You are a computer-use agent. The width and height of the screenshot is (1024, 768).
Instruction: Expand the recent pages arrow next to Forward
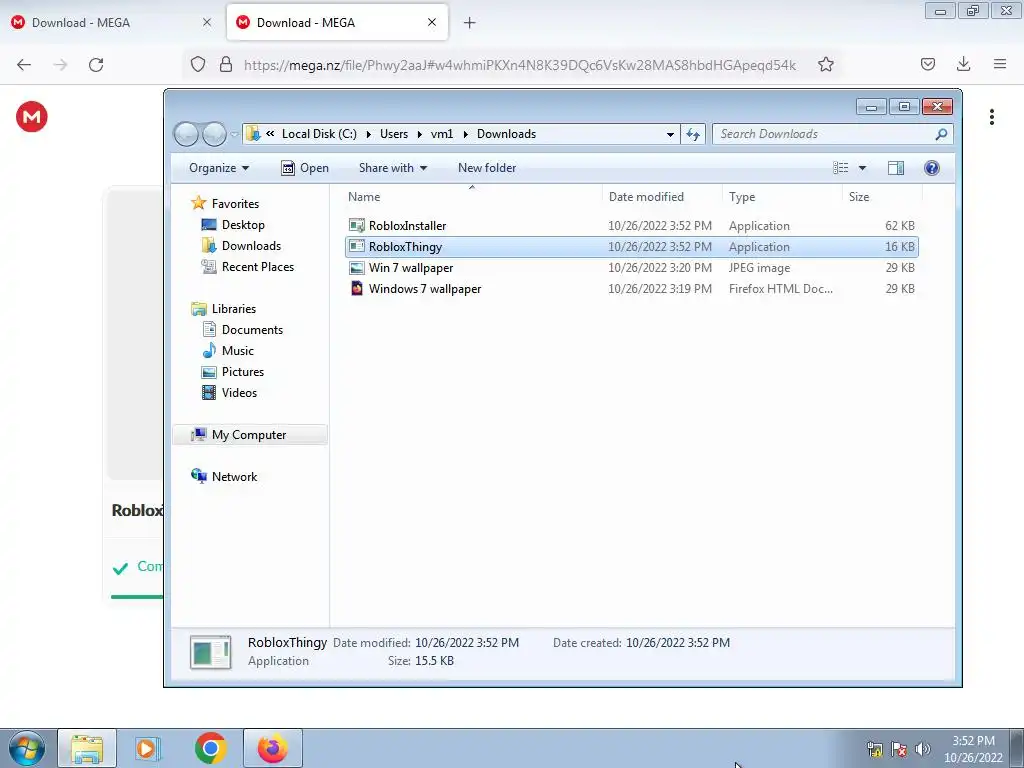234,134
